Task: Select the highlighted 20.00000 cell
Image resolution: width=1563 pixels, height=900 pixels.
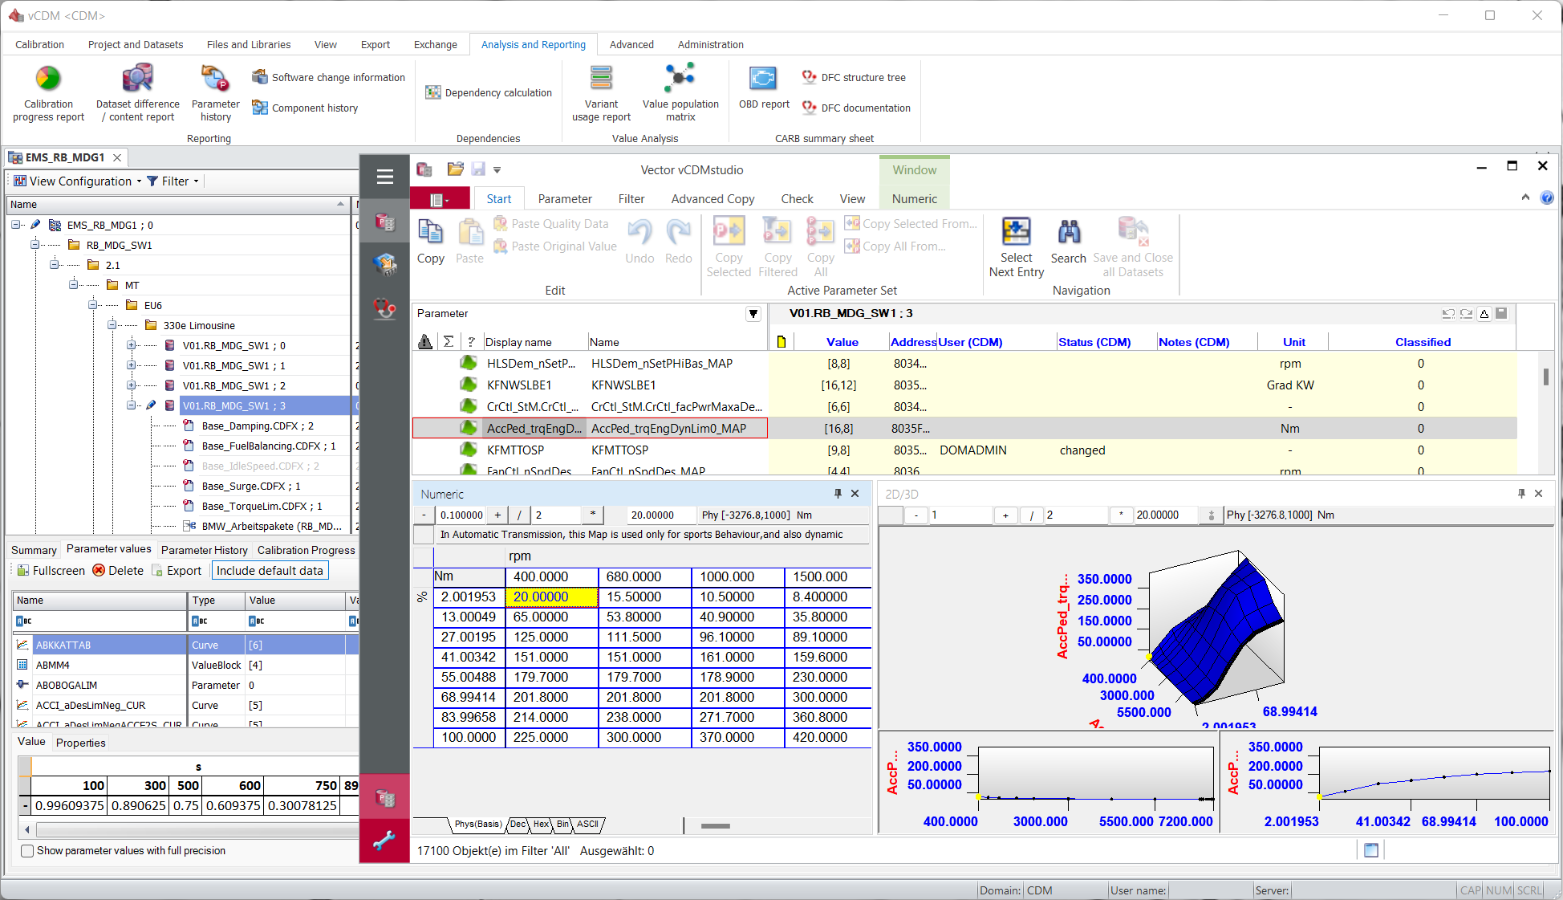Action: pyautogui.click(x=550, y=597)
